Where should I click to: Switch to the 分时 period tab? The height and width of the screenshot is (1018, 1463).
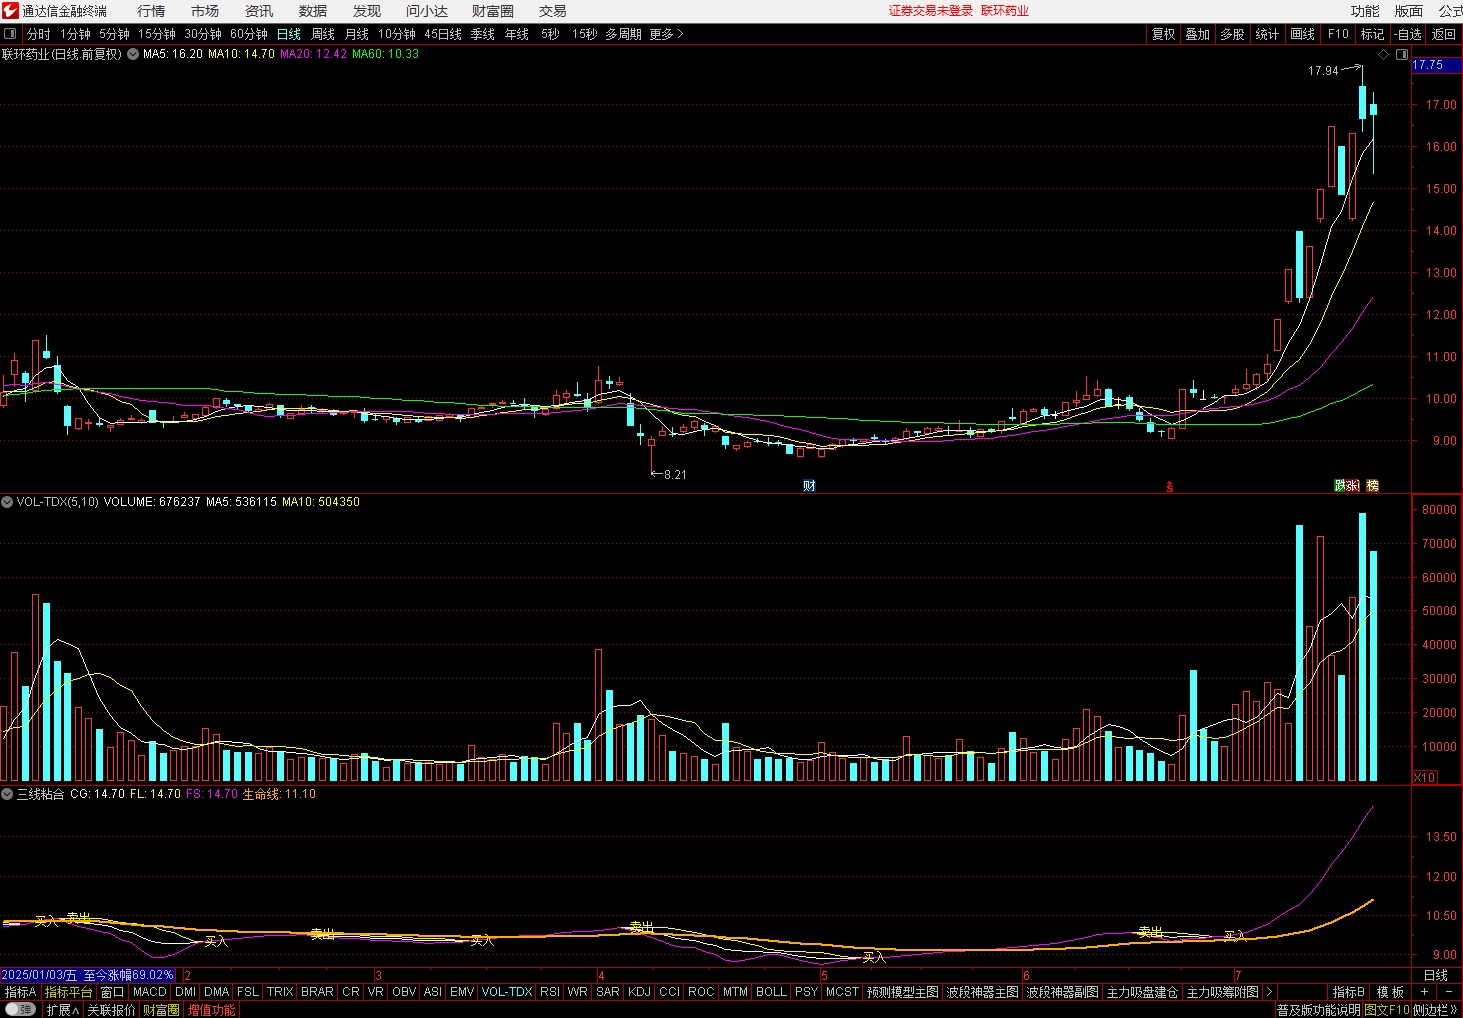pyautogui.click(x=38, y=34)
